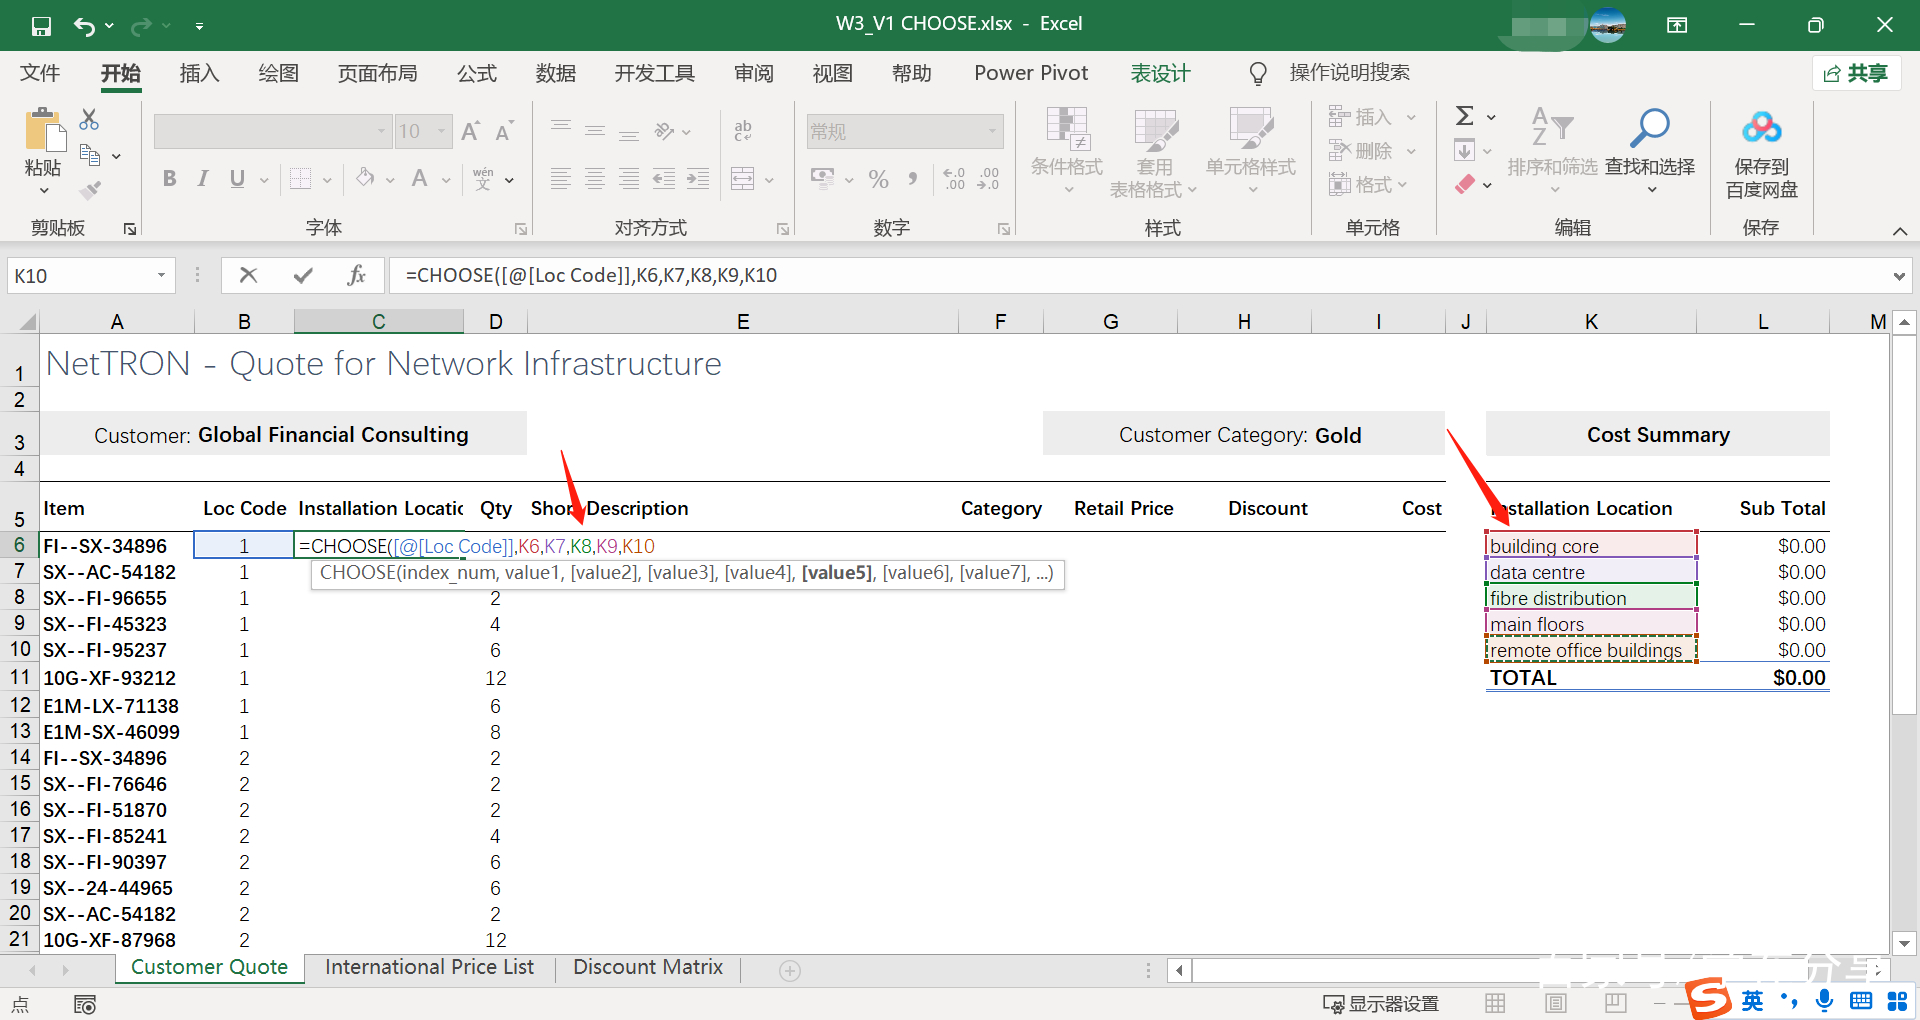Click the 共享 Share button
The height and width of the screenshot is (1020, 1920).
(x=1856, y=73)
